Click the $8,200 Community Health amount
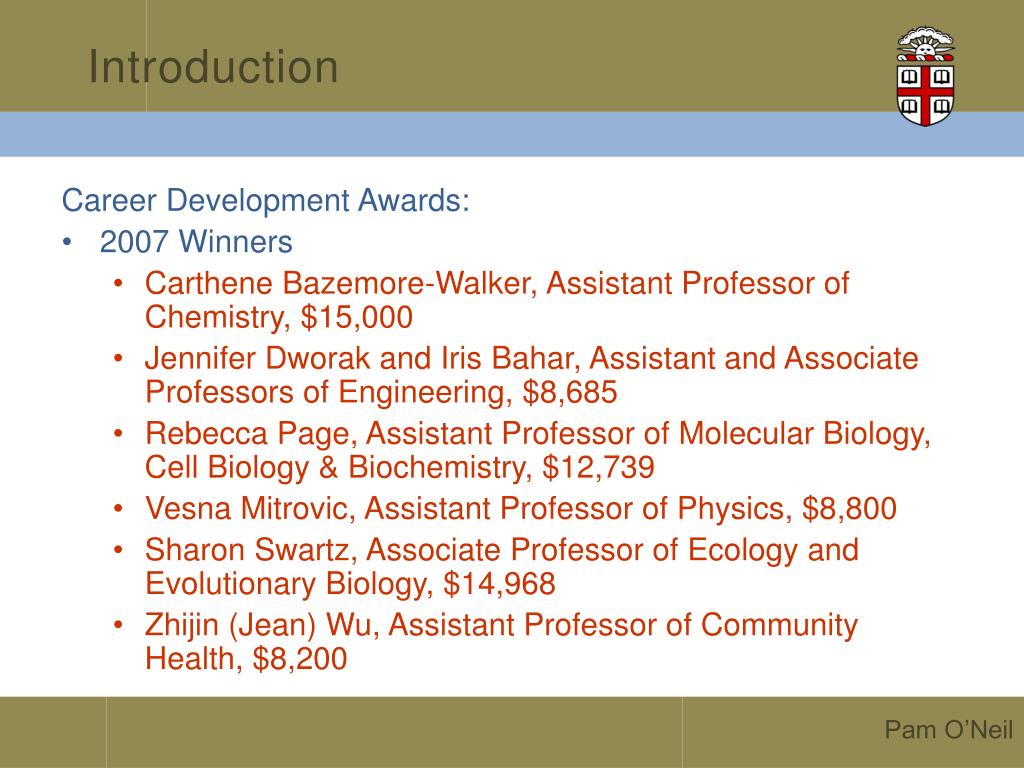Image resolution: width=1024 pixels, height=768 pixels. pos(300,658)
